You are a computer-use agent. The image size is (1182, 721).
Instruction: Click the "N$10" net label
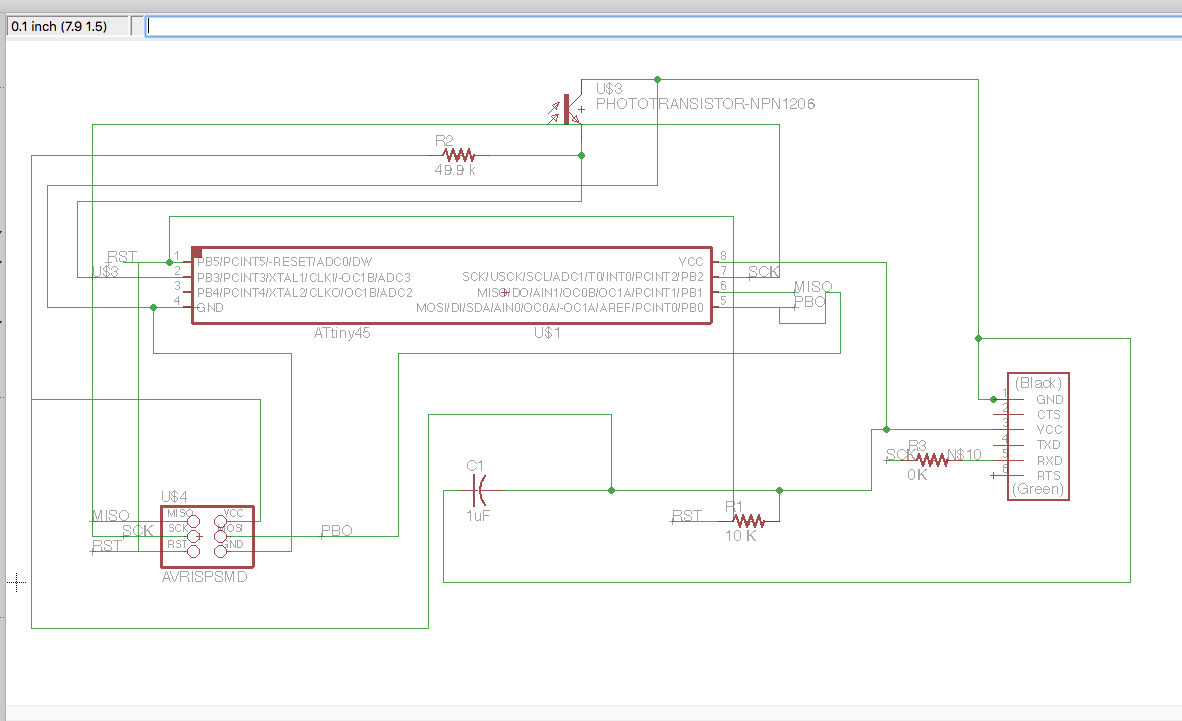point(964,454)
